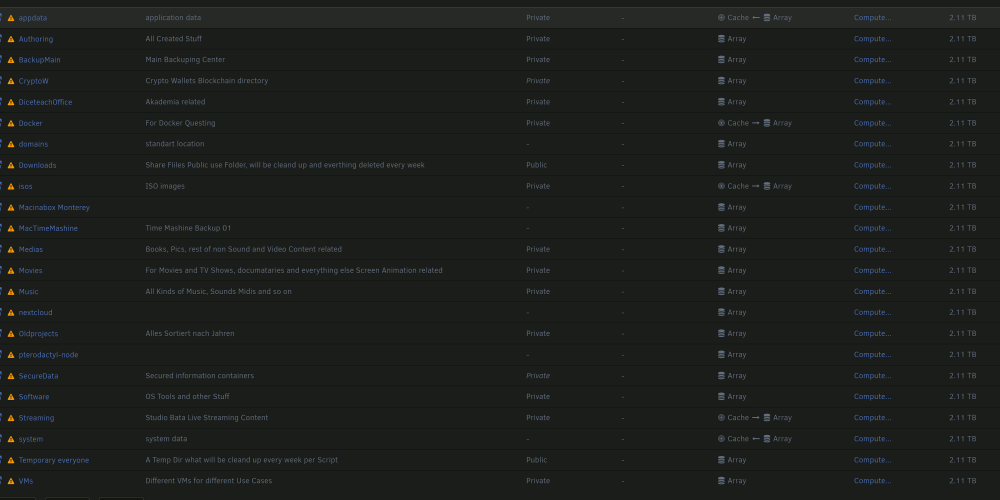Open the system share
Screen dimensions: 1000x500
(31, 439)
